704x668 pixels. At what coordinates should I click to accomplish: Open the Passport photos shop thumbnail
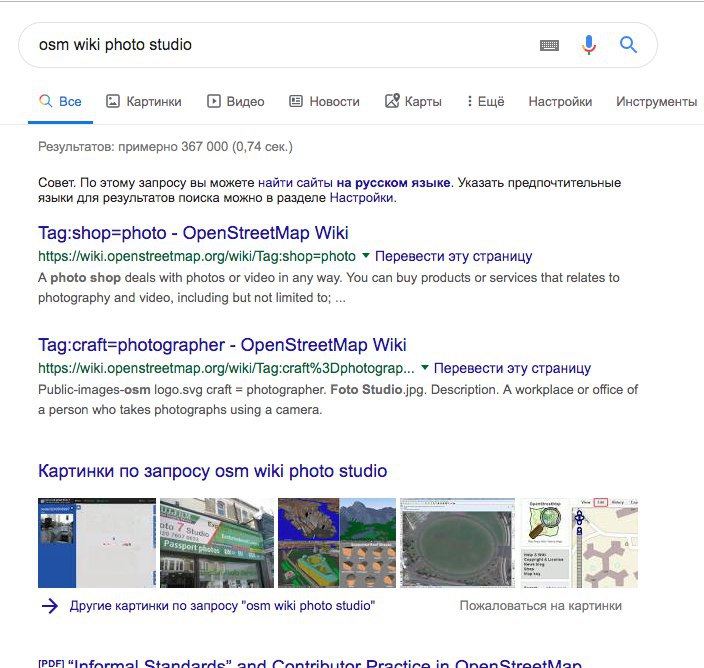point(216,543)
